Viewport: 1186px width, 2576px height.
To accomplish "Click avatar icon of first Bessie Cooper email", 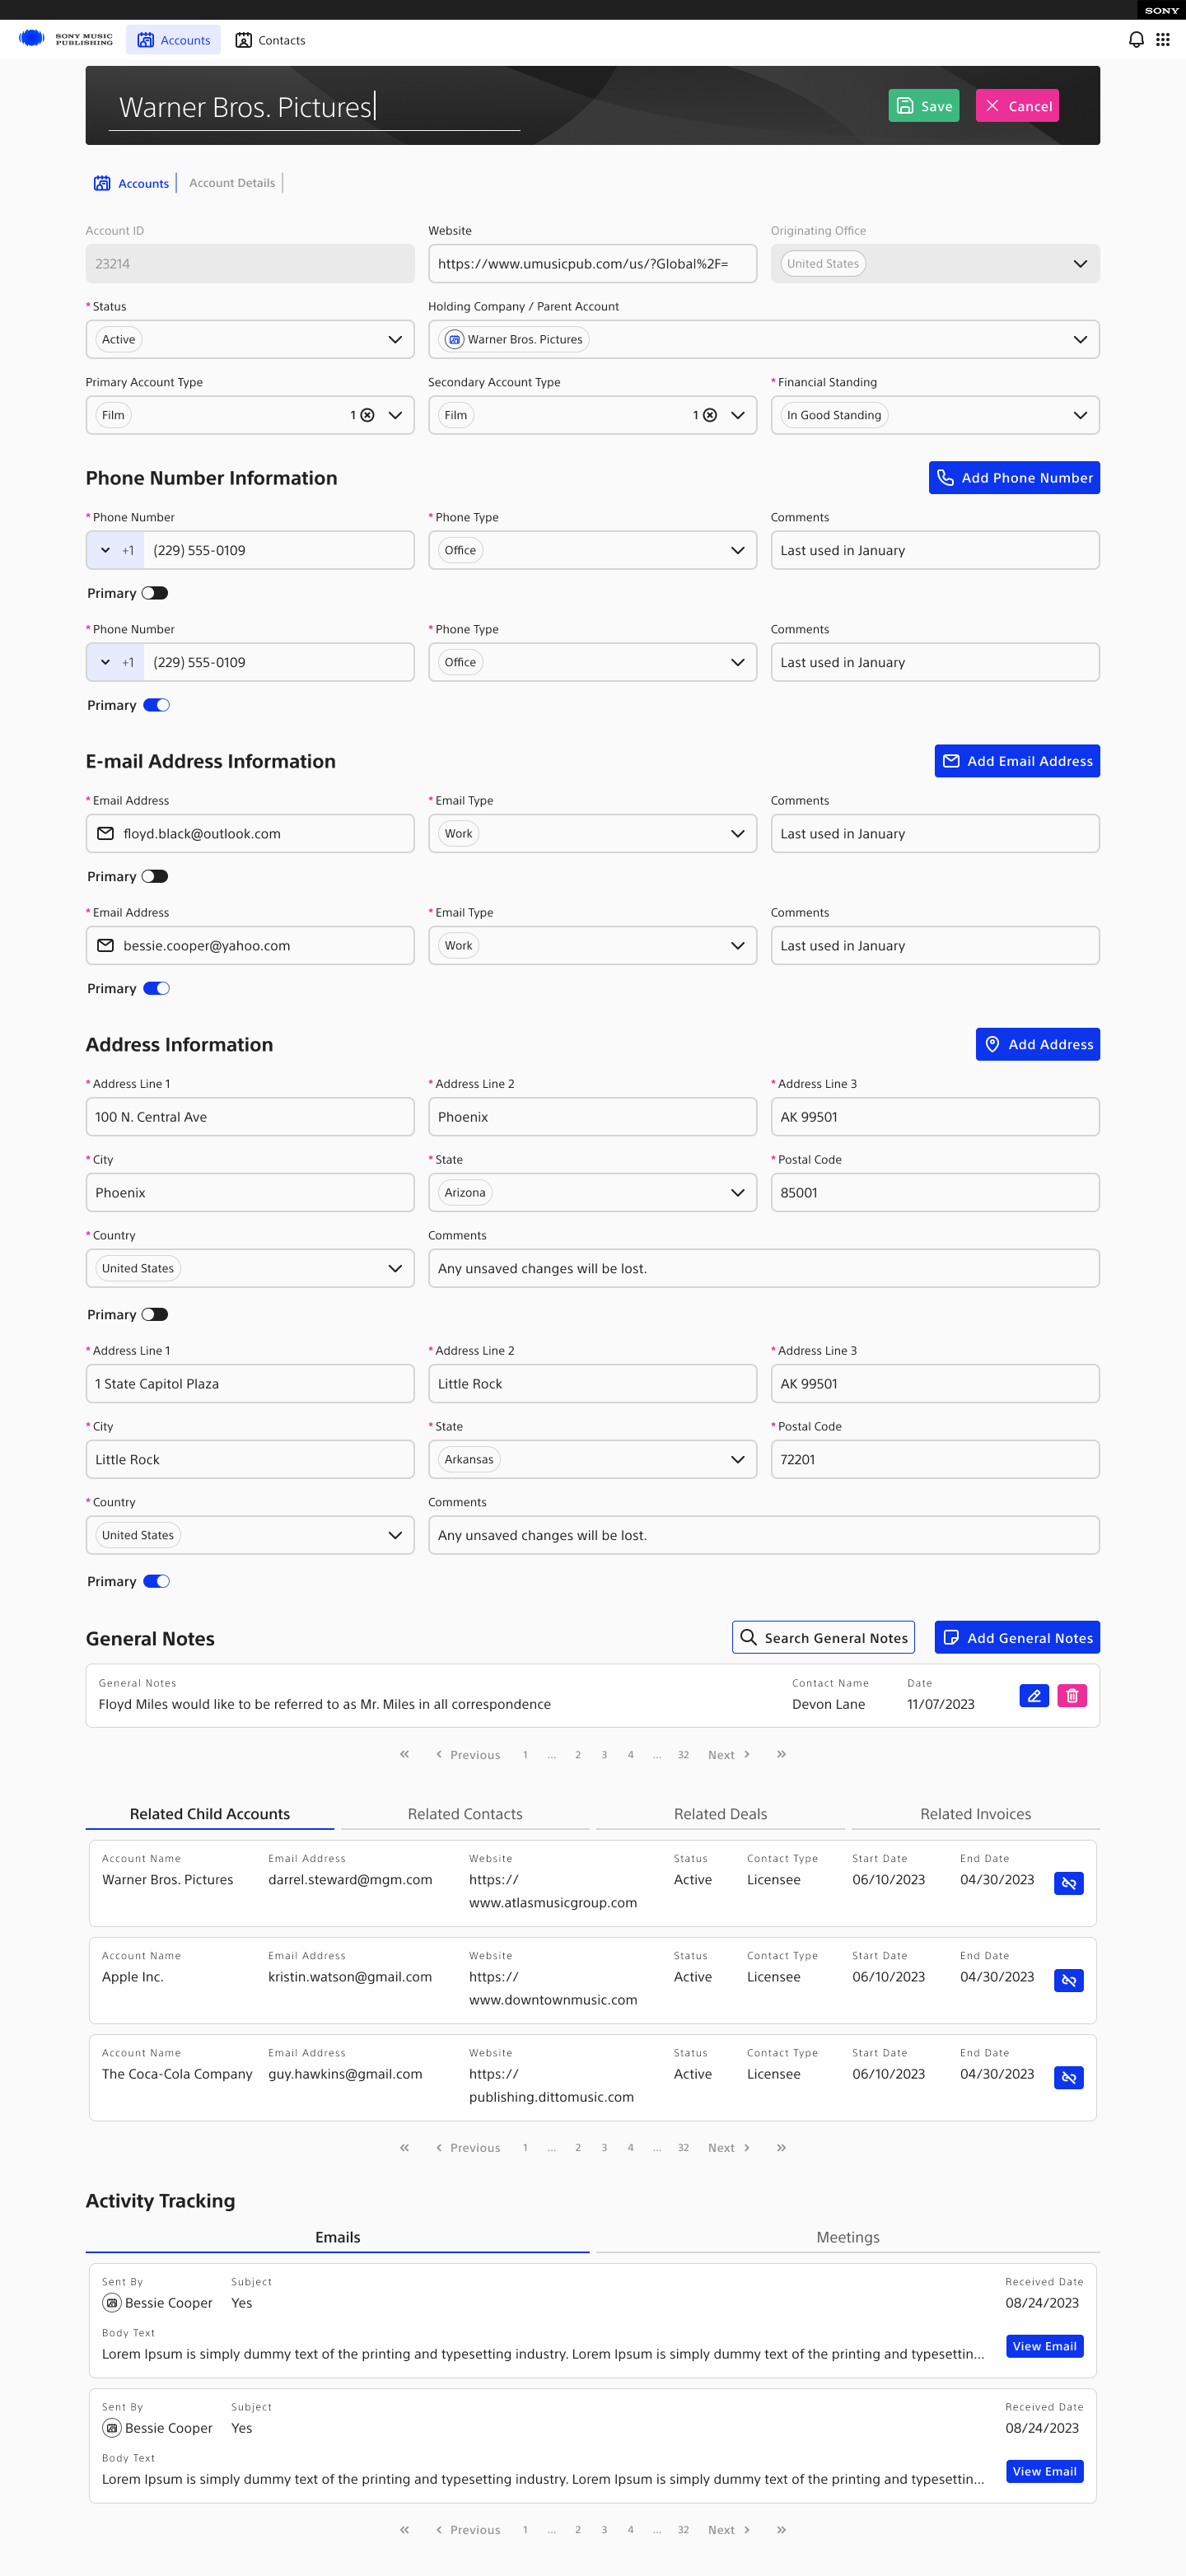I will click(x=112, y=2302).
